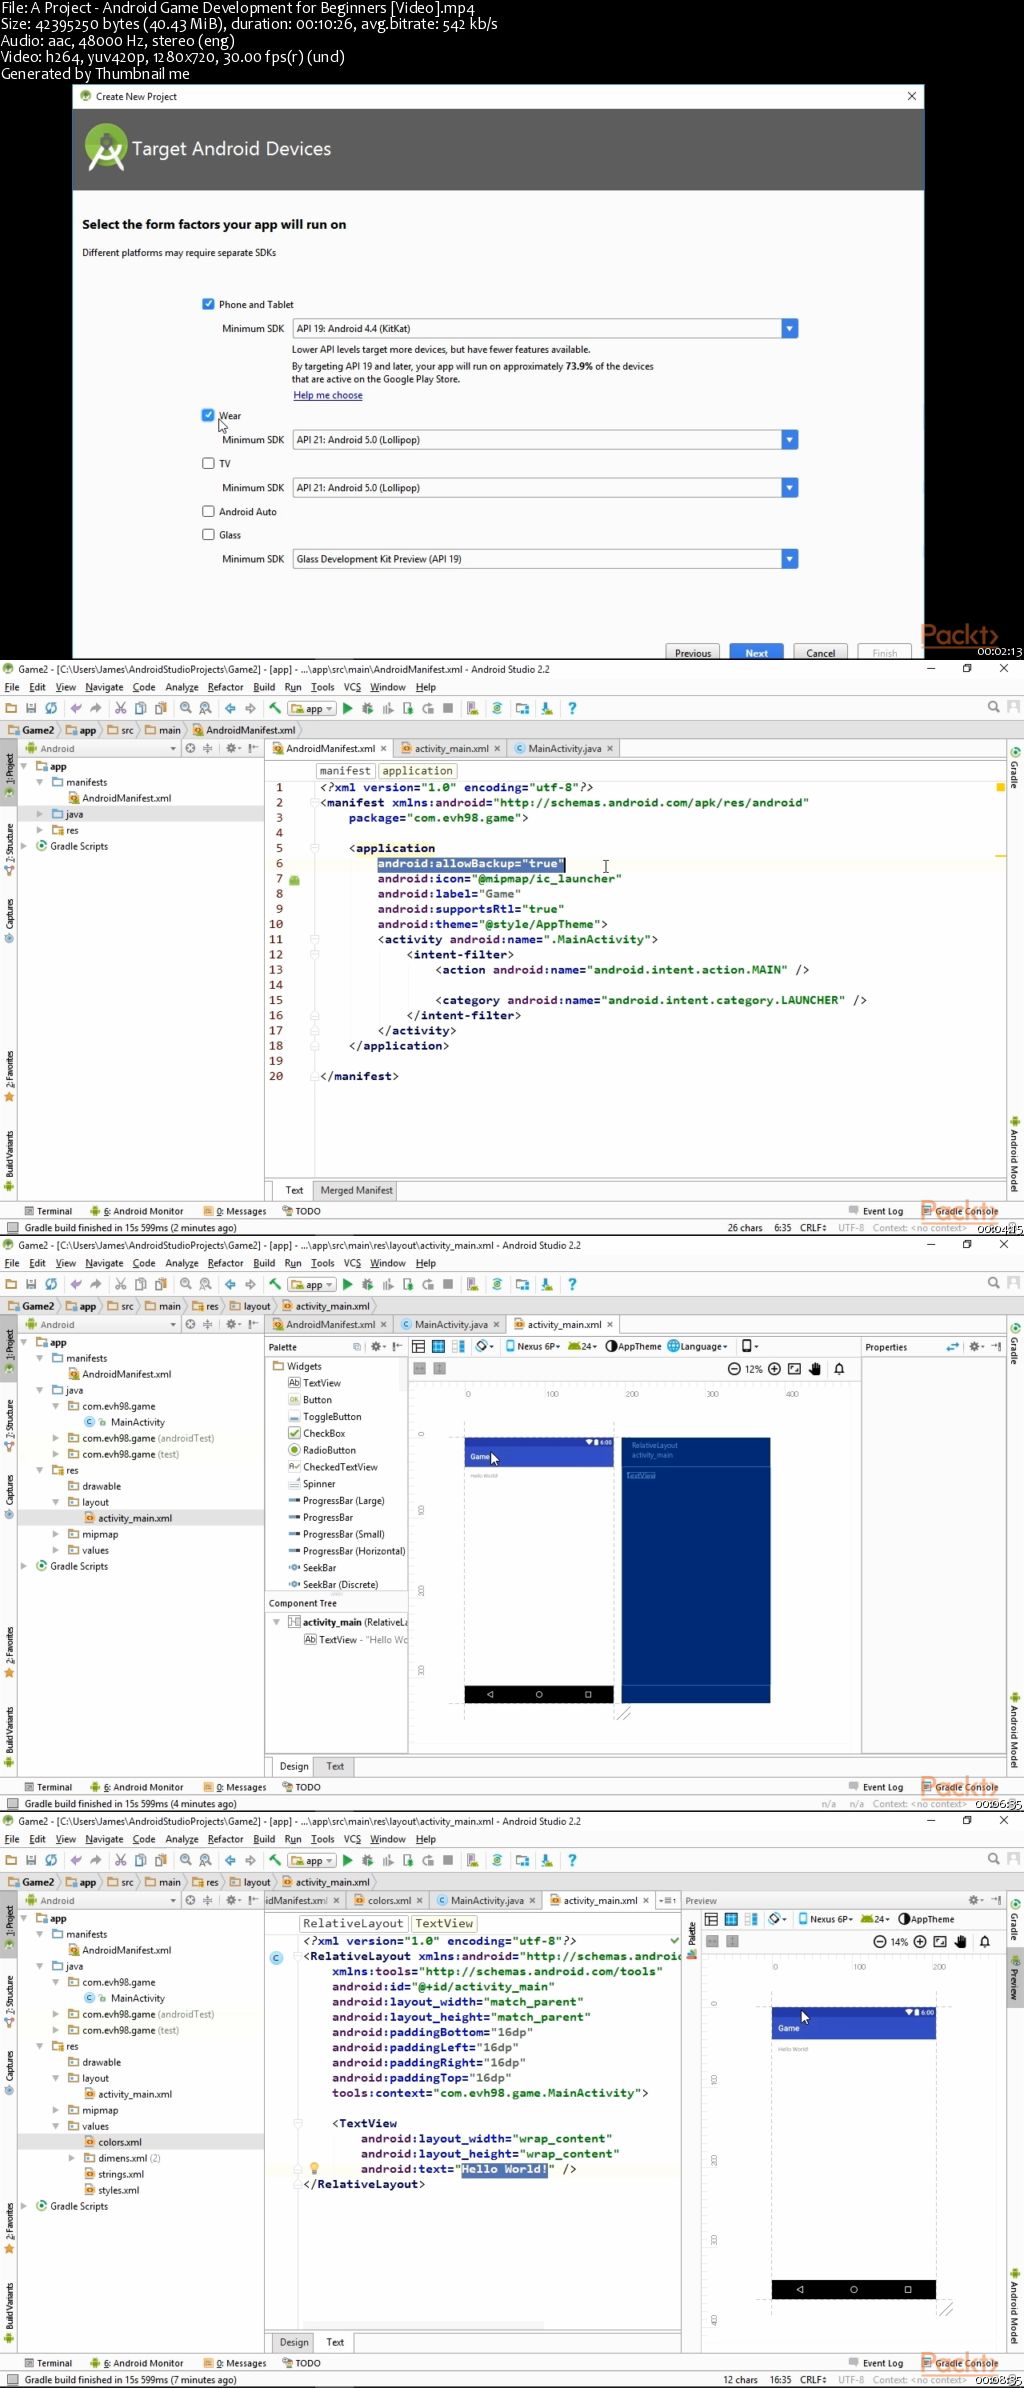Close the AndroidManifest.xml editor tab in the AndroidManifest window
1024x2388 pixels.
pyautogui.click(x=383, y=748)
